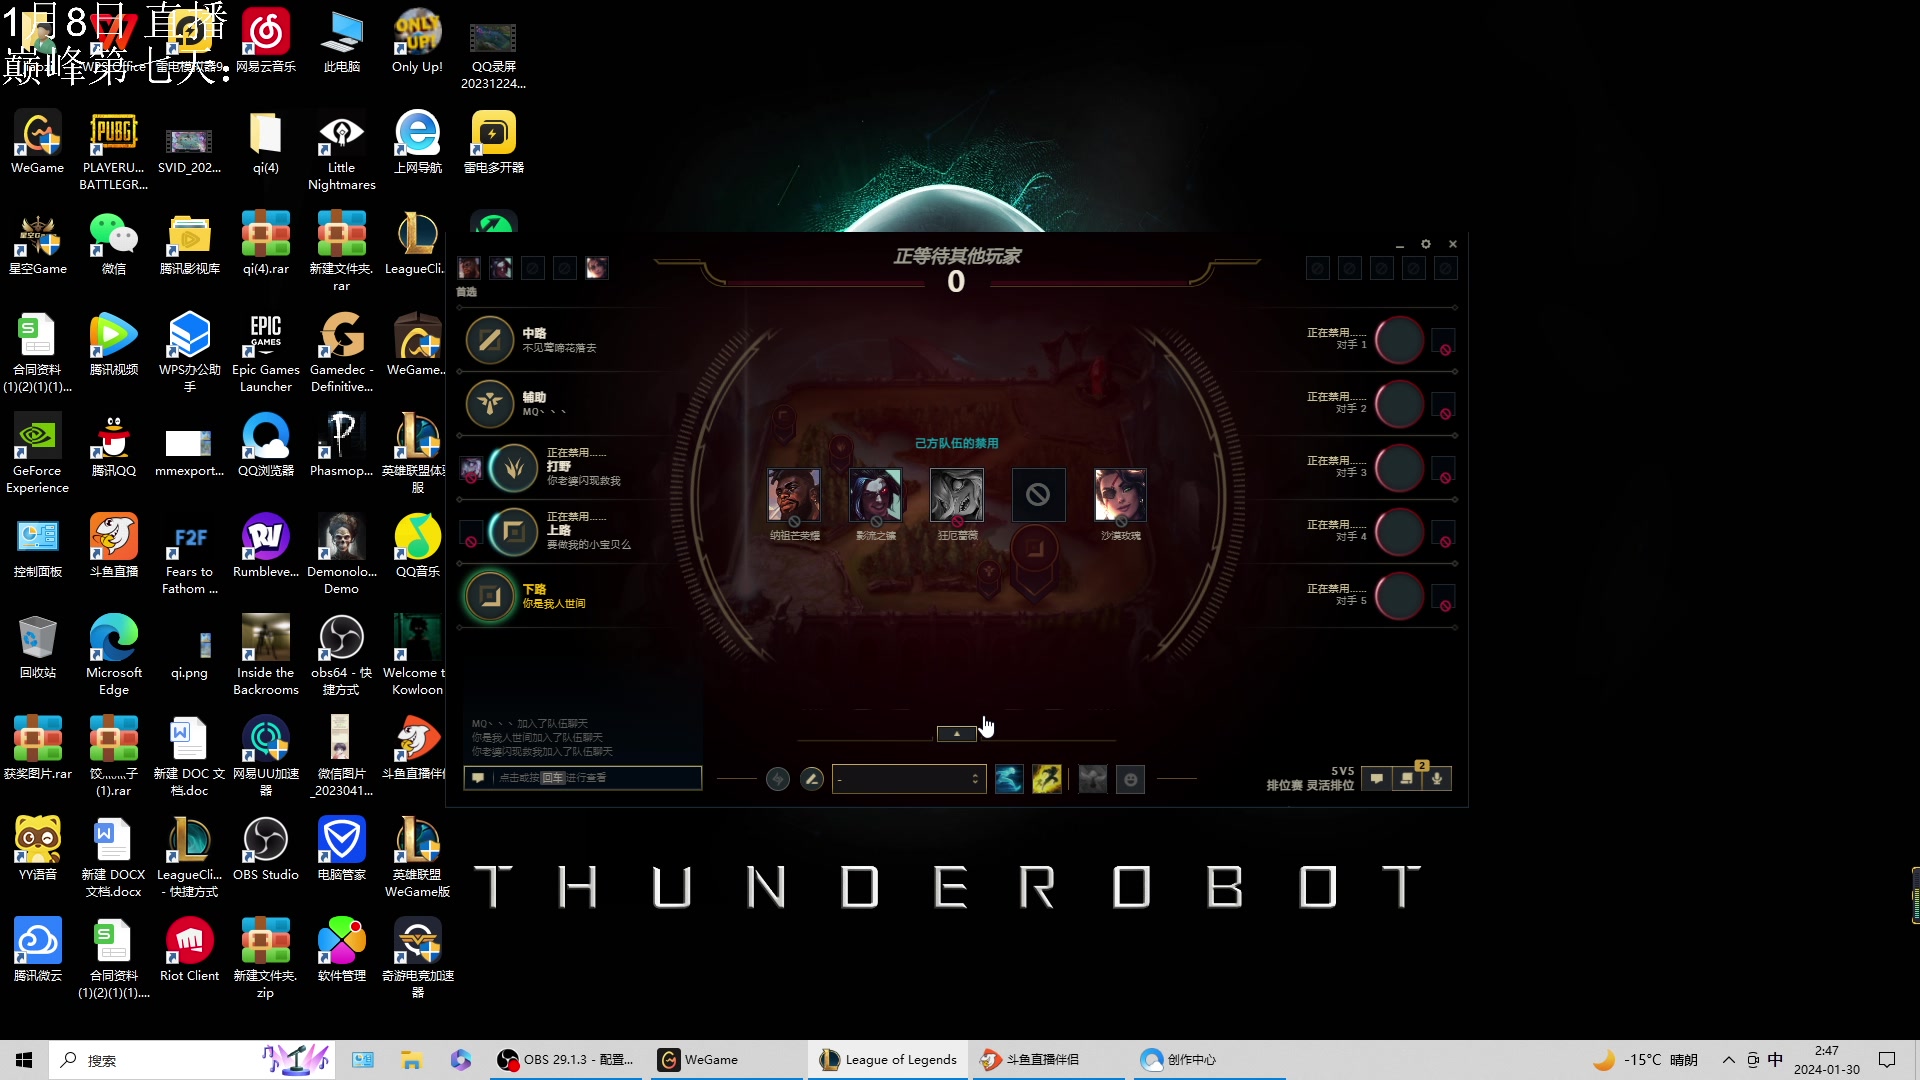Click opponent 对手 5 champion circle

point(1399,596)
